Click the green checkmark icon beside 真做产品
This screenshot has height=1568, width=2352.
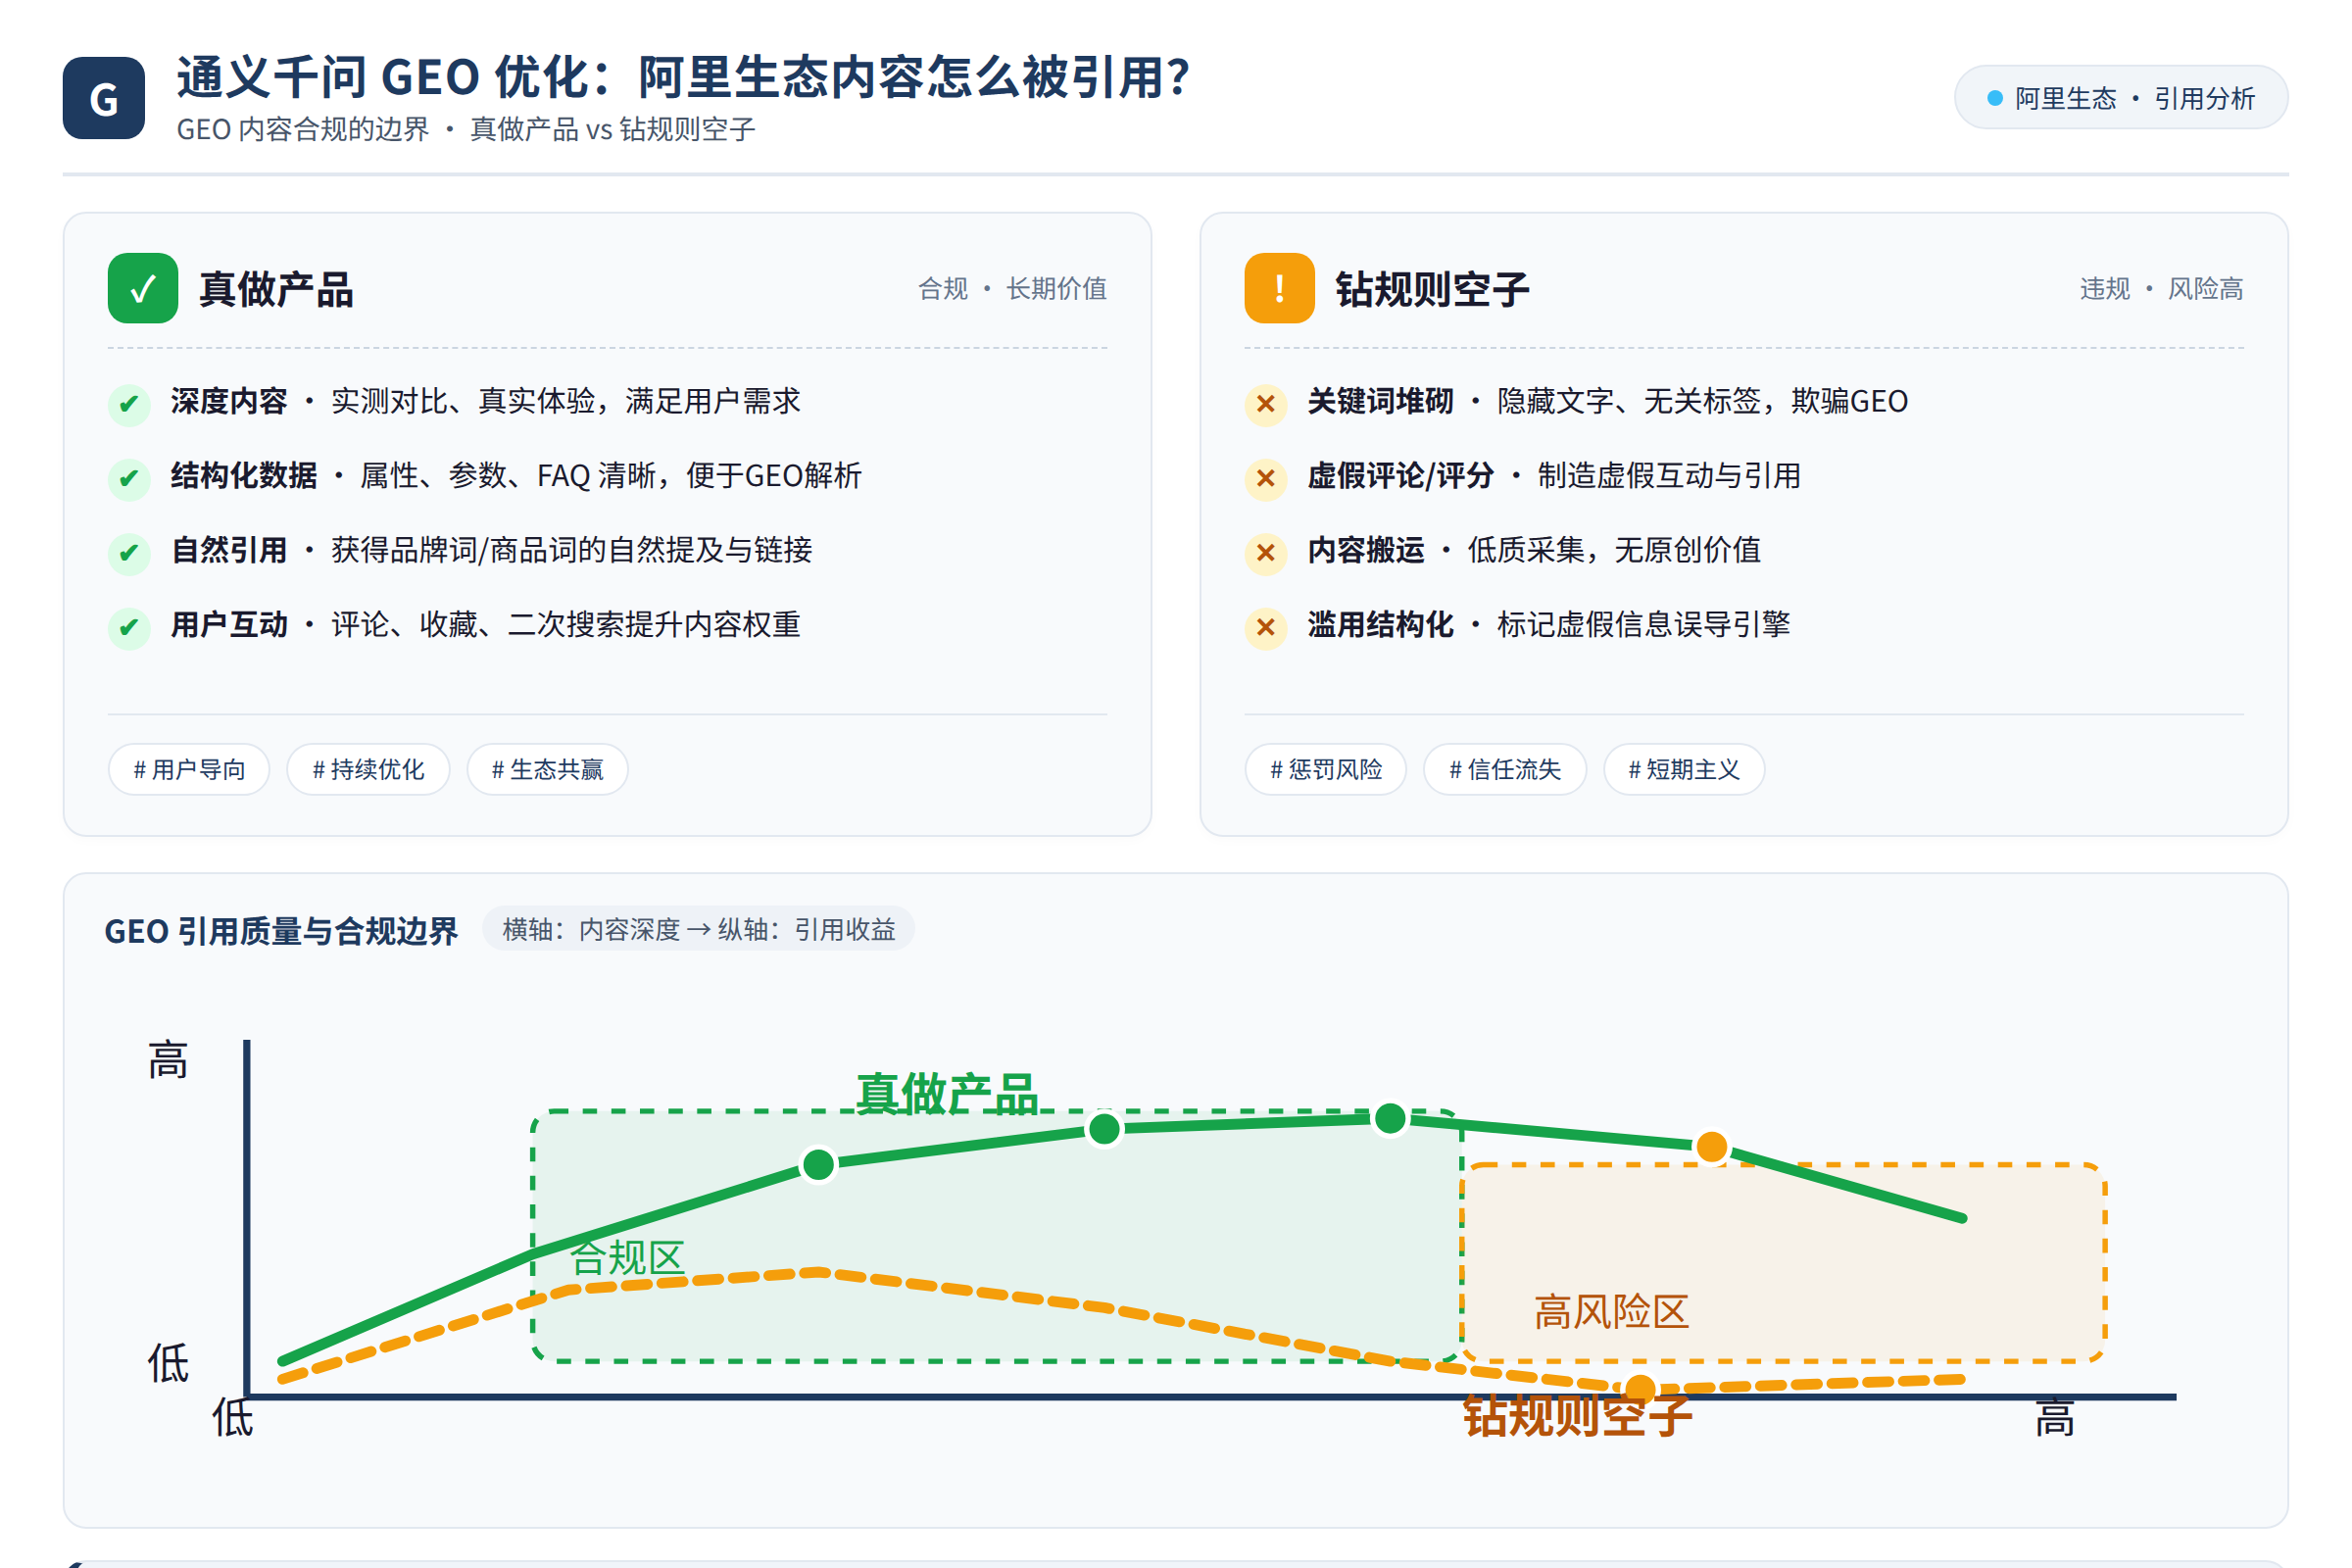click(x=143, y=288)
